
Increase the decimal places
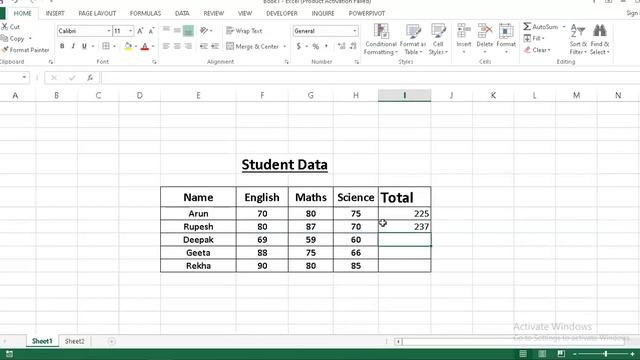[x=342, y=47]
